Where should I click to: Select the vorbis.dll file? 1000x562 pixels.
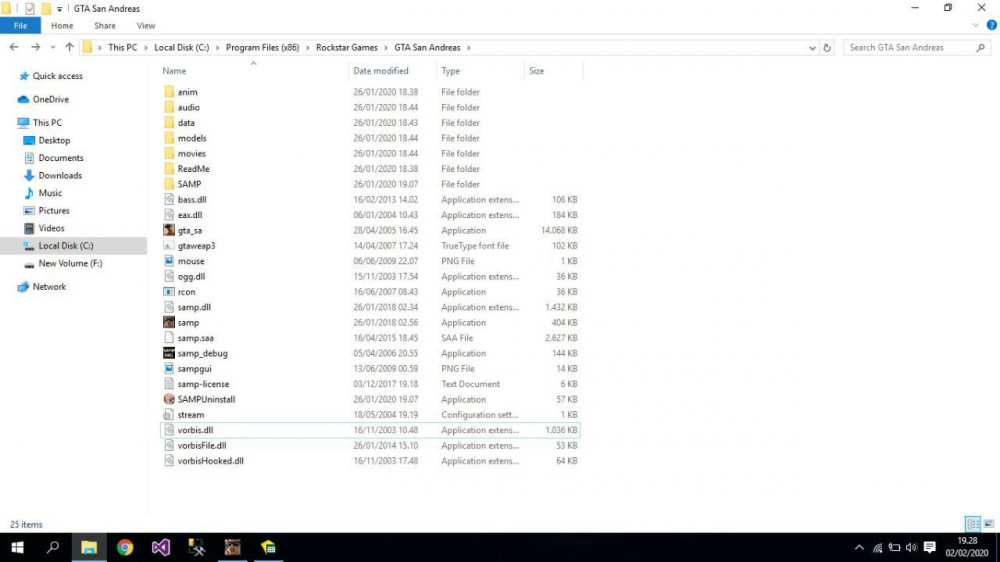195,430
